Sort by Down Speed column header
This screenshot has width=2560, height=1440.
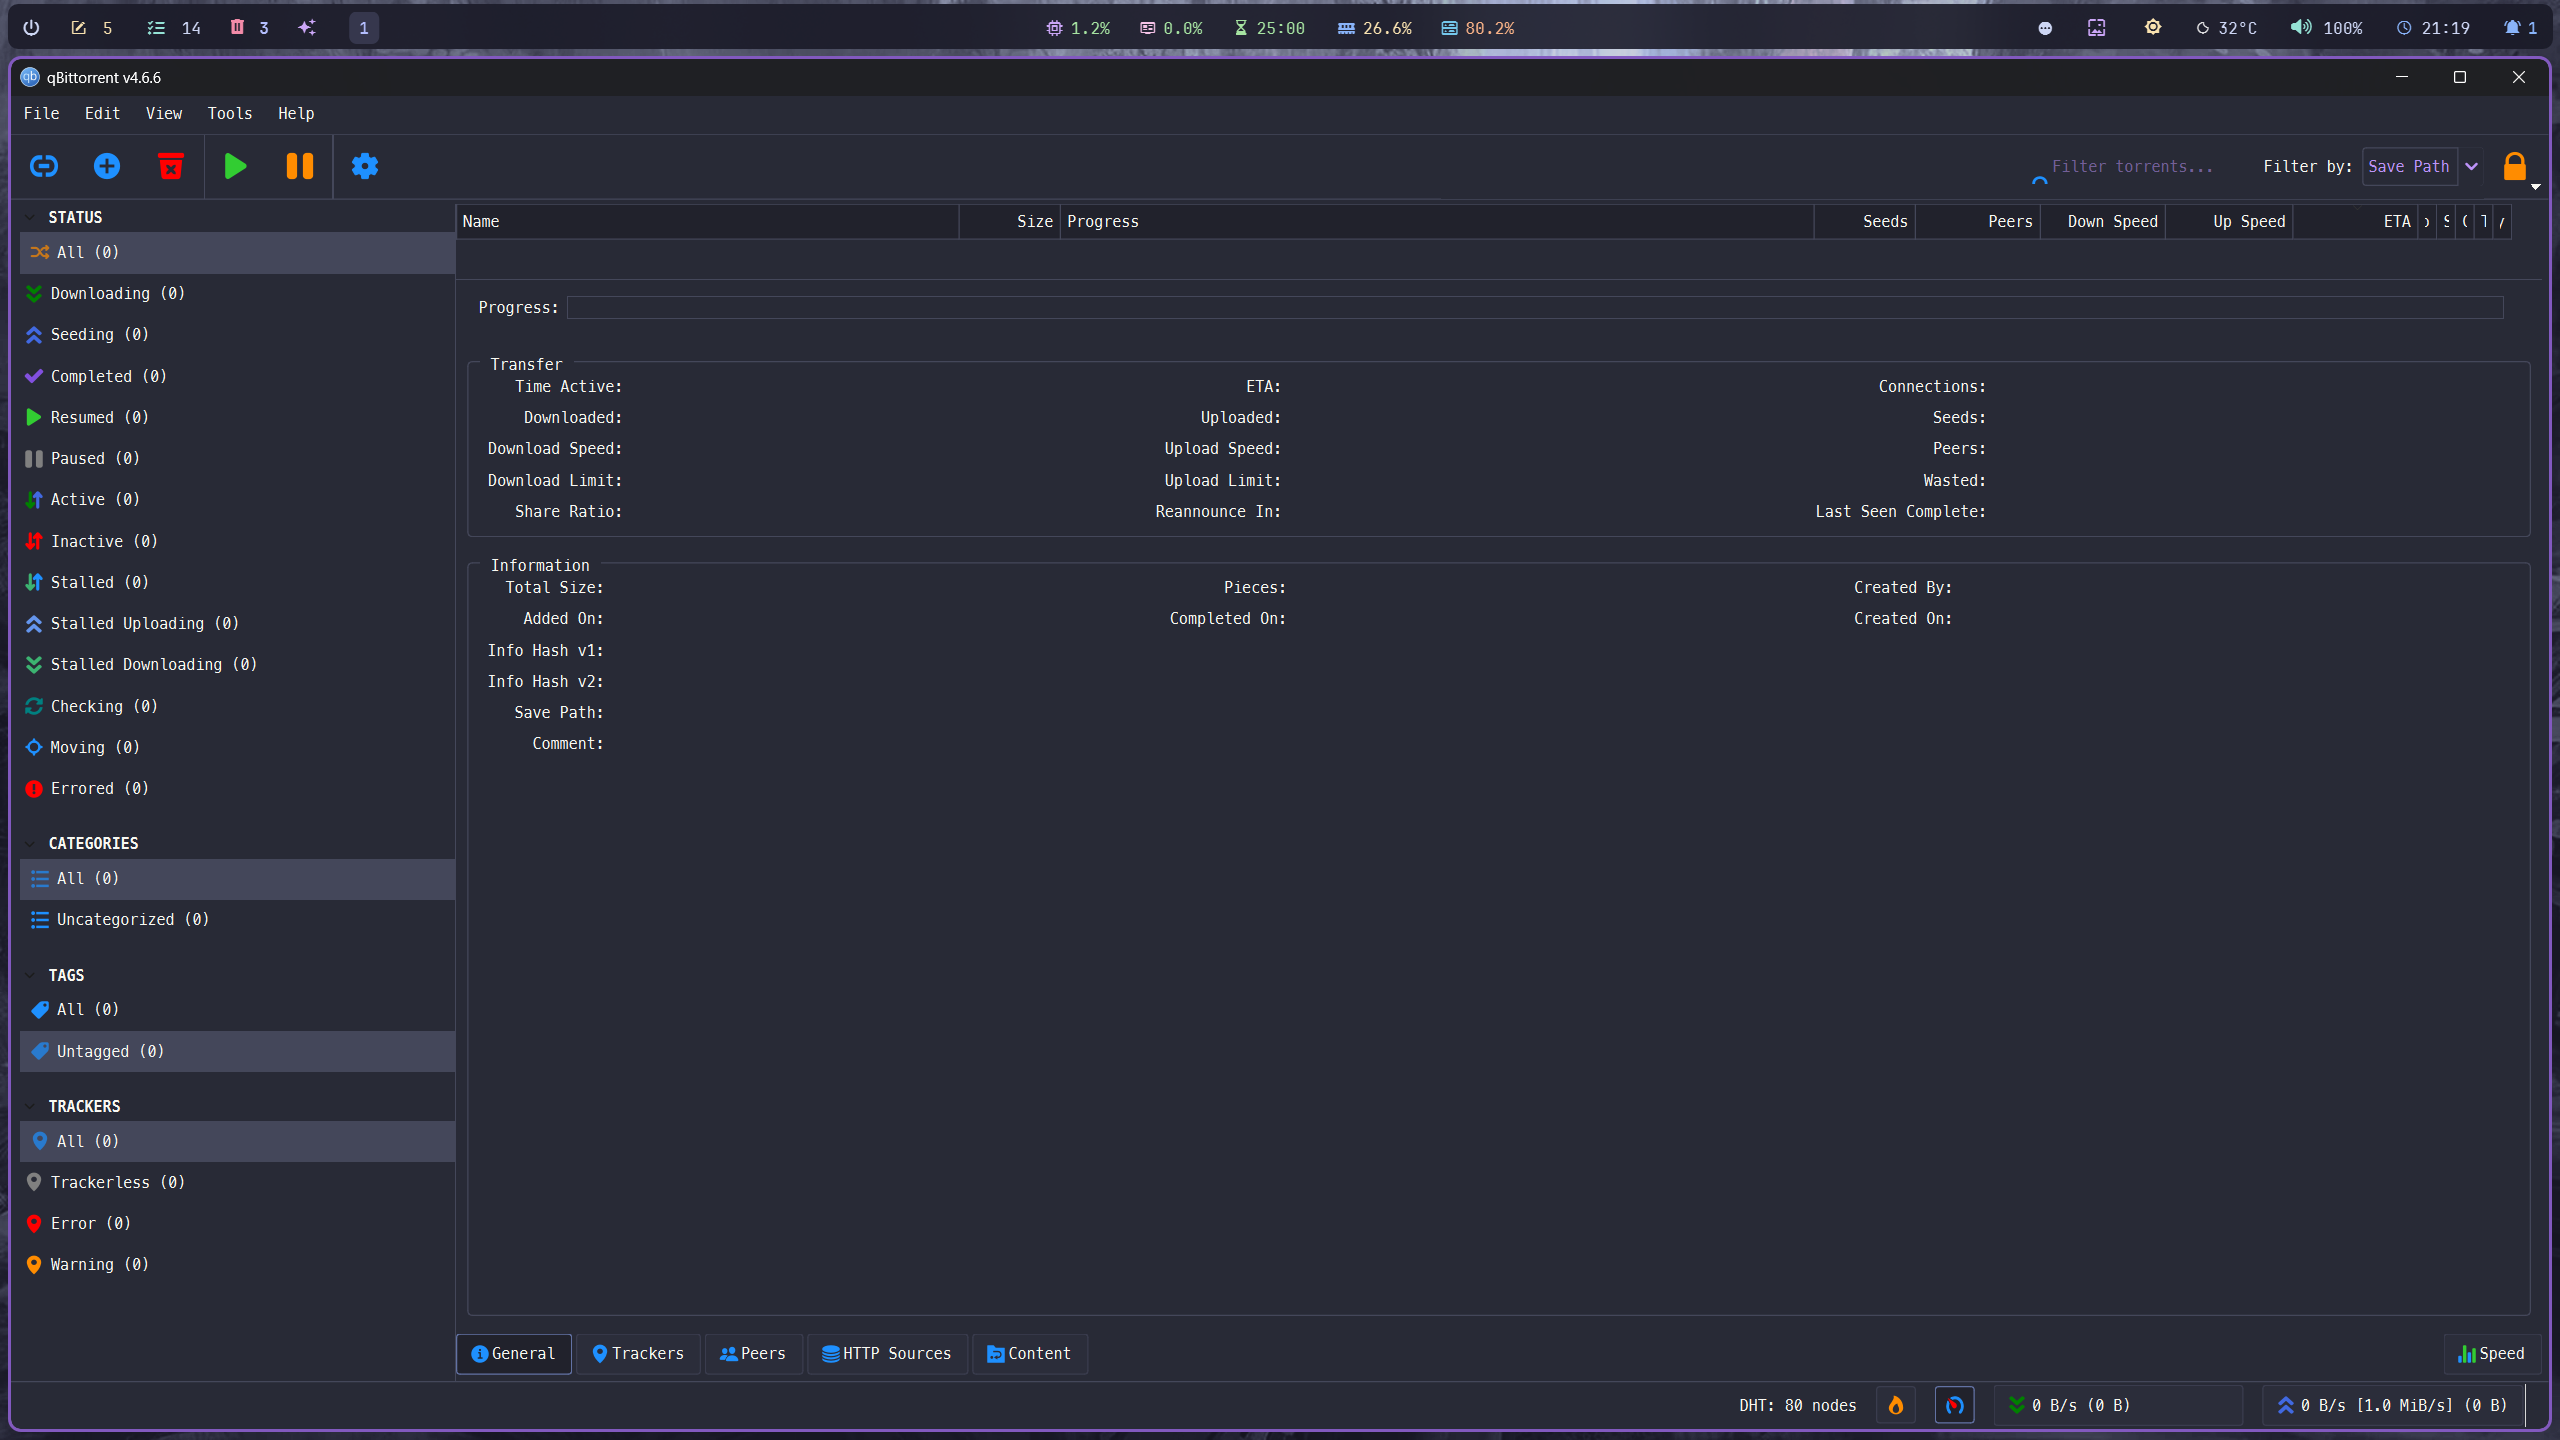(2102, 221)
